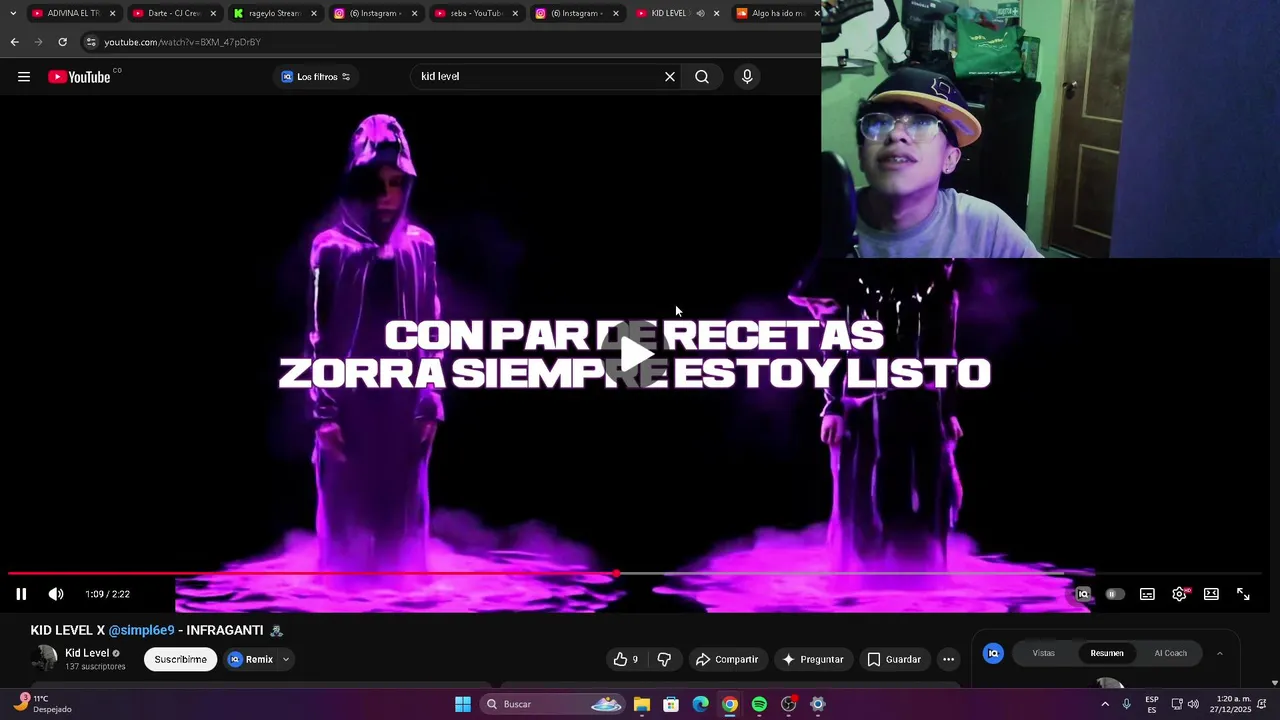Mute audio via KID LEVEL tab speaker
The height and width of the screenshot is (720, 1280).
[700, 13]
